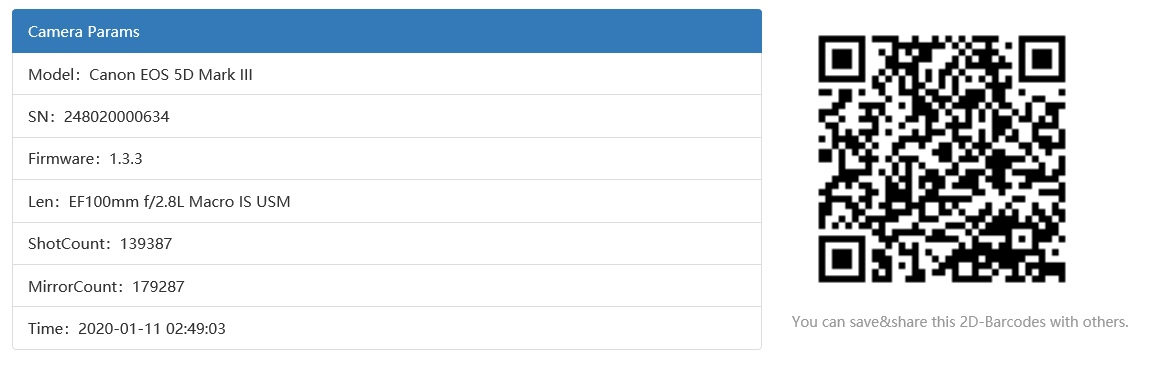1164x369 pixels.
Task: Click top-left finder square of QR code
Action: 843,61
